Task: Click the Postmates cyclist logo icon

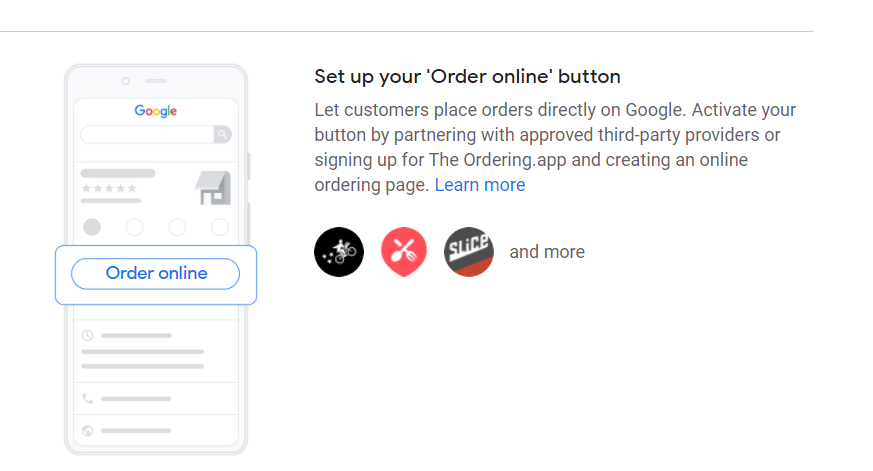Action: pos(339,252)
